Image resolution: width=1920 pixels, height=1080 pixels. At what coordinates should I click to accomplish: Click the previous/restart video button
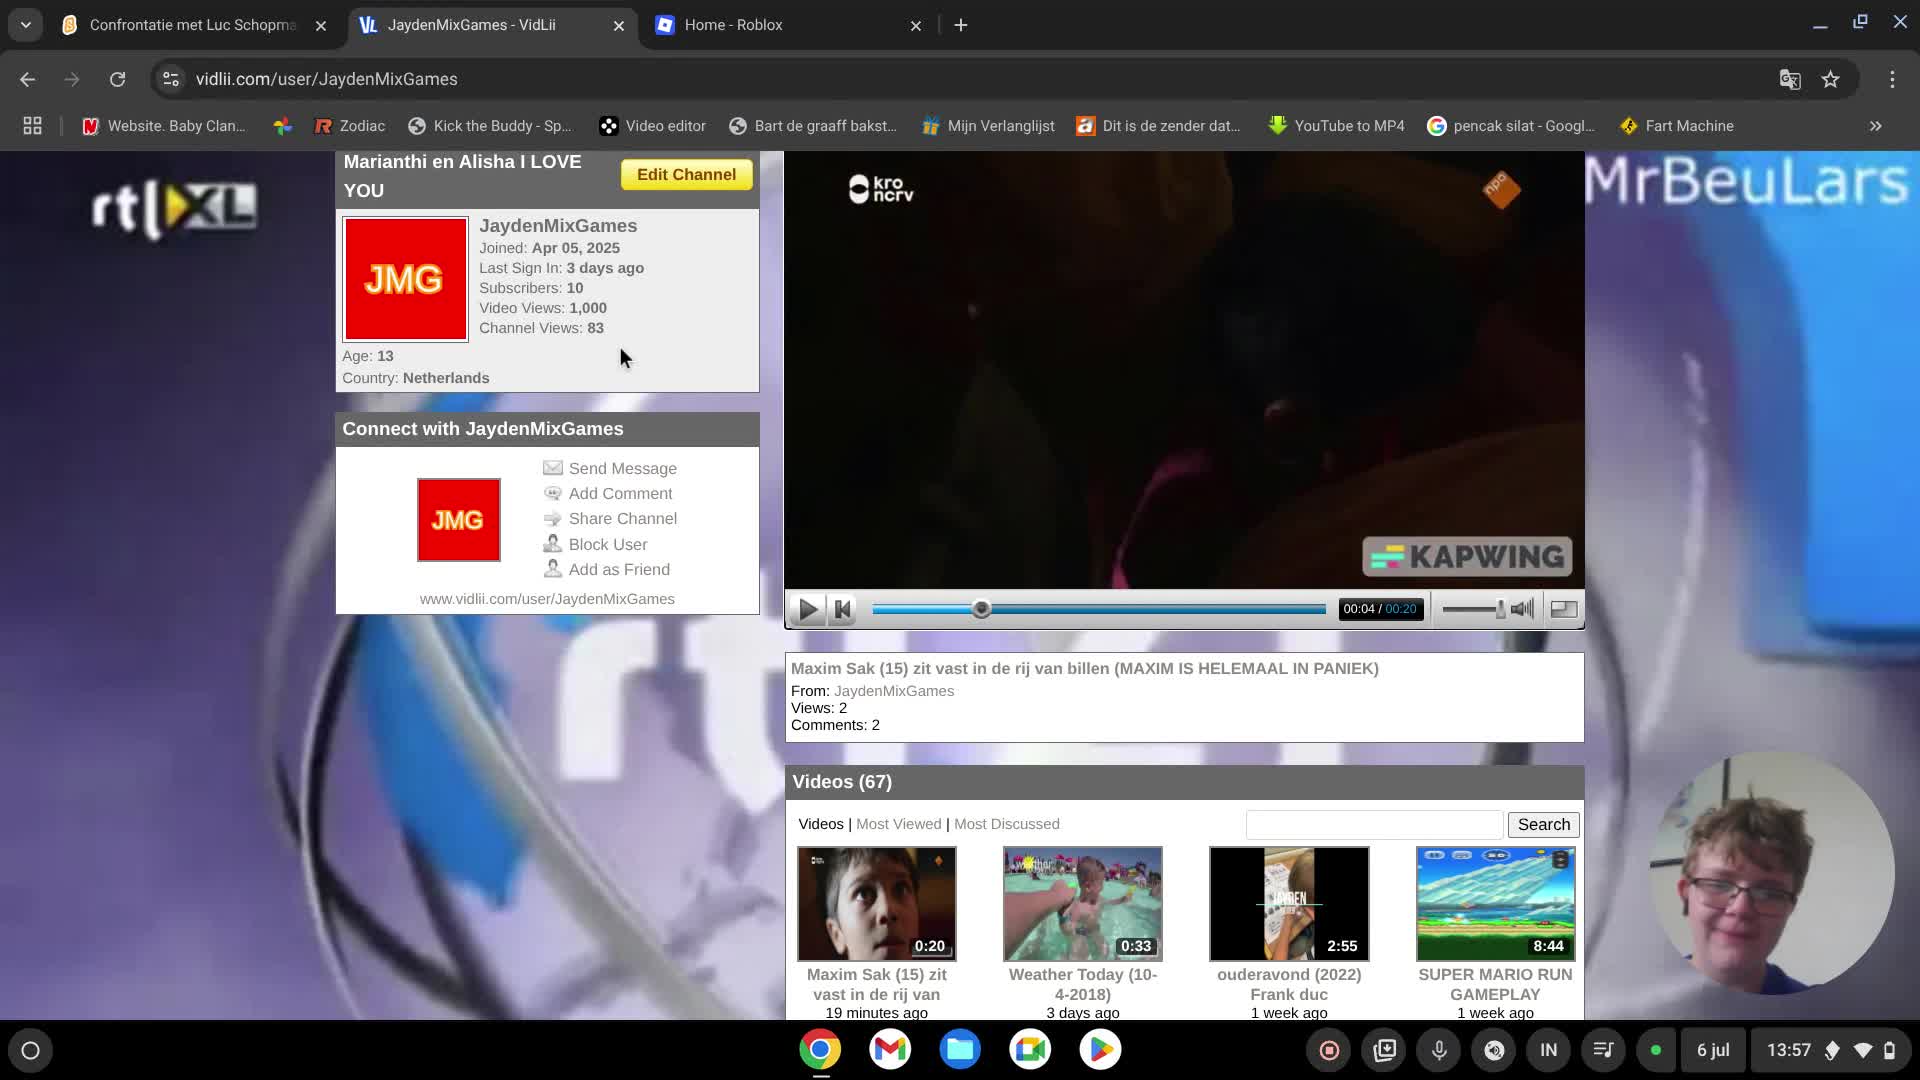[843, 609]
